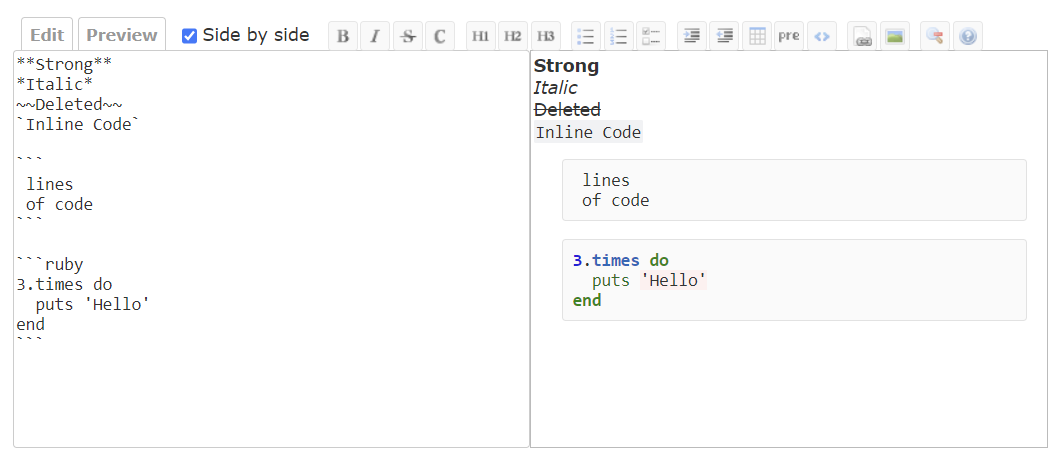Insert H1 heading
This screenshot has width=1060, height=460.
pos(481,36)
